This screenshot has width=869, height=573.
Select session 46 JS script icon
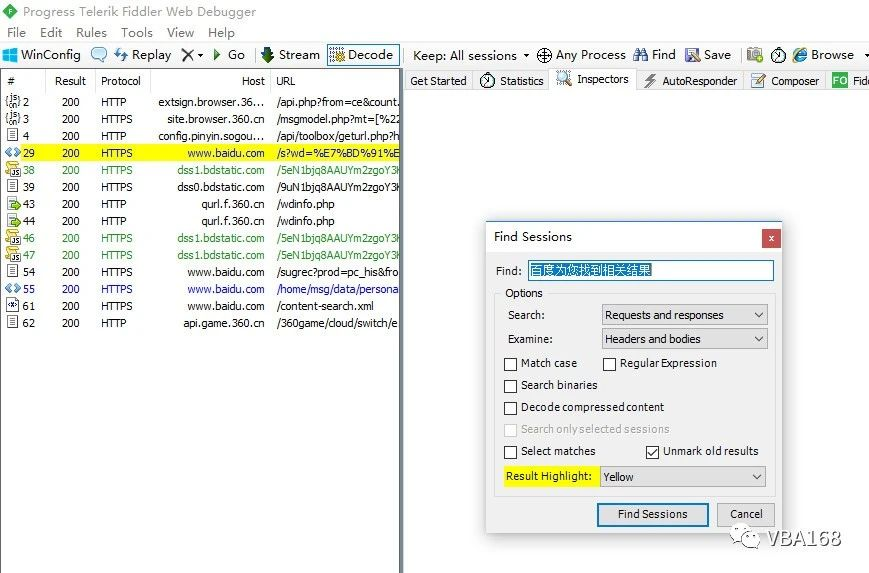[13, 238]
